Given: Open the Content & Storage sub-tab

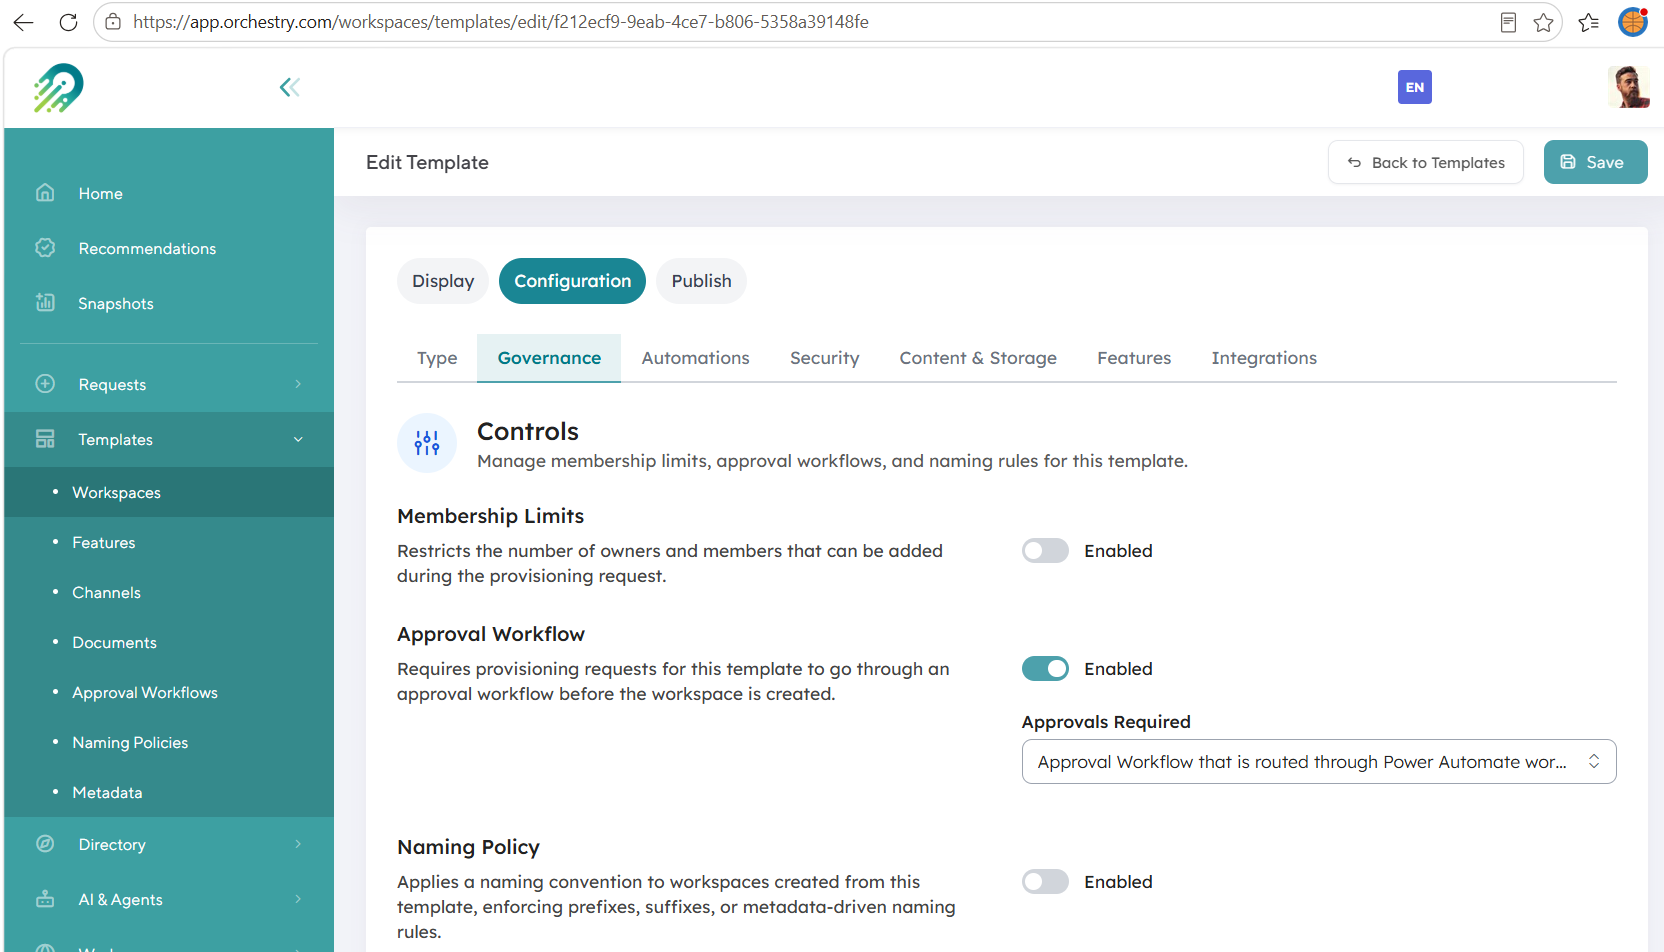Looking at the screenshot, I should coord(978,358).
